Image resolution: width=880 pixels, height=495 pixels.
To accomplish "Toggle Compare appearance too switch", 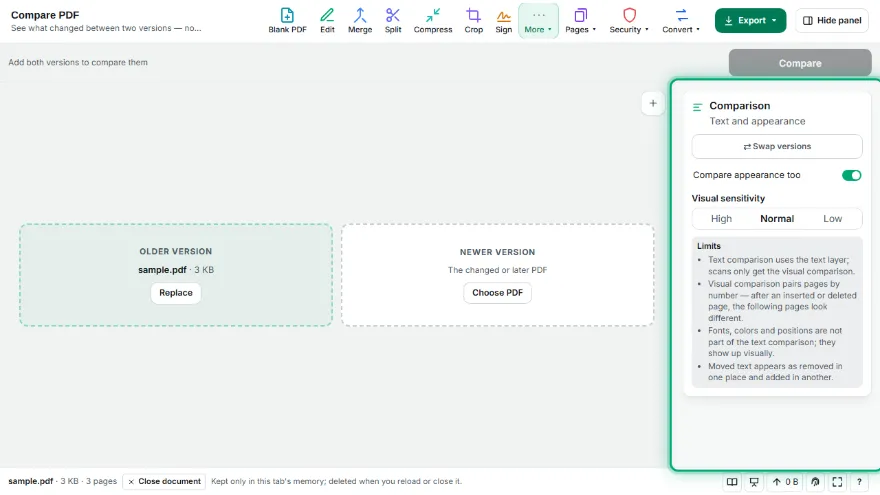I will pos(851,175).
